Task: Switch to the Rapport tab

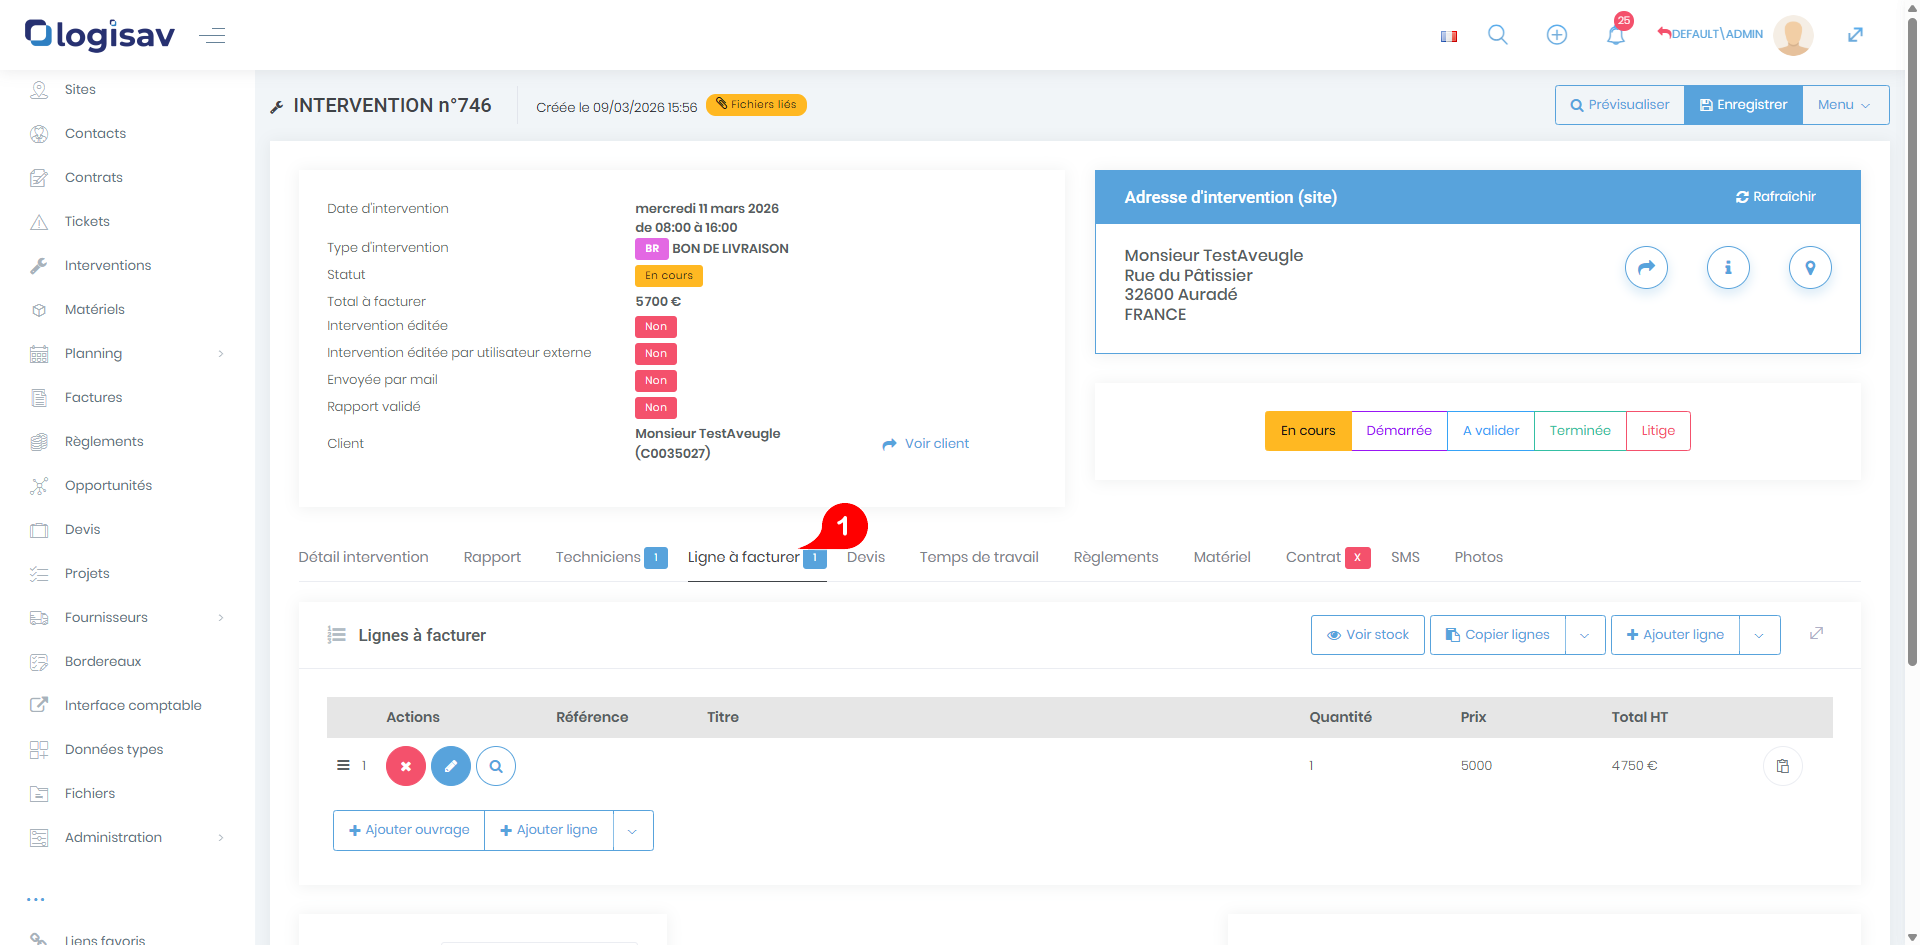Action: click(x=492, y=557)
